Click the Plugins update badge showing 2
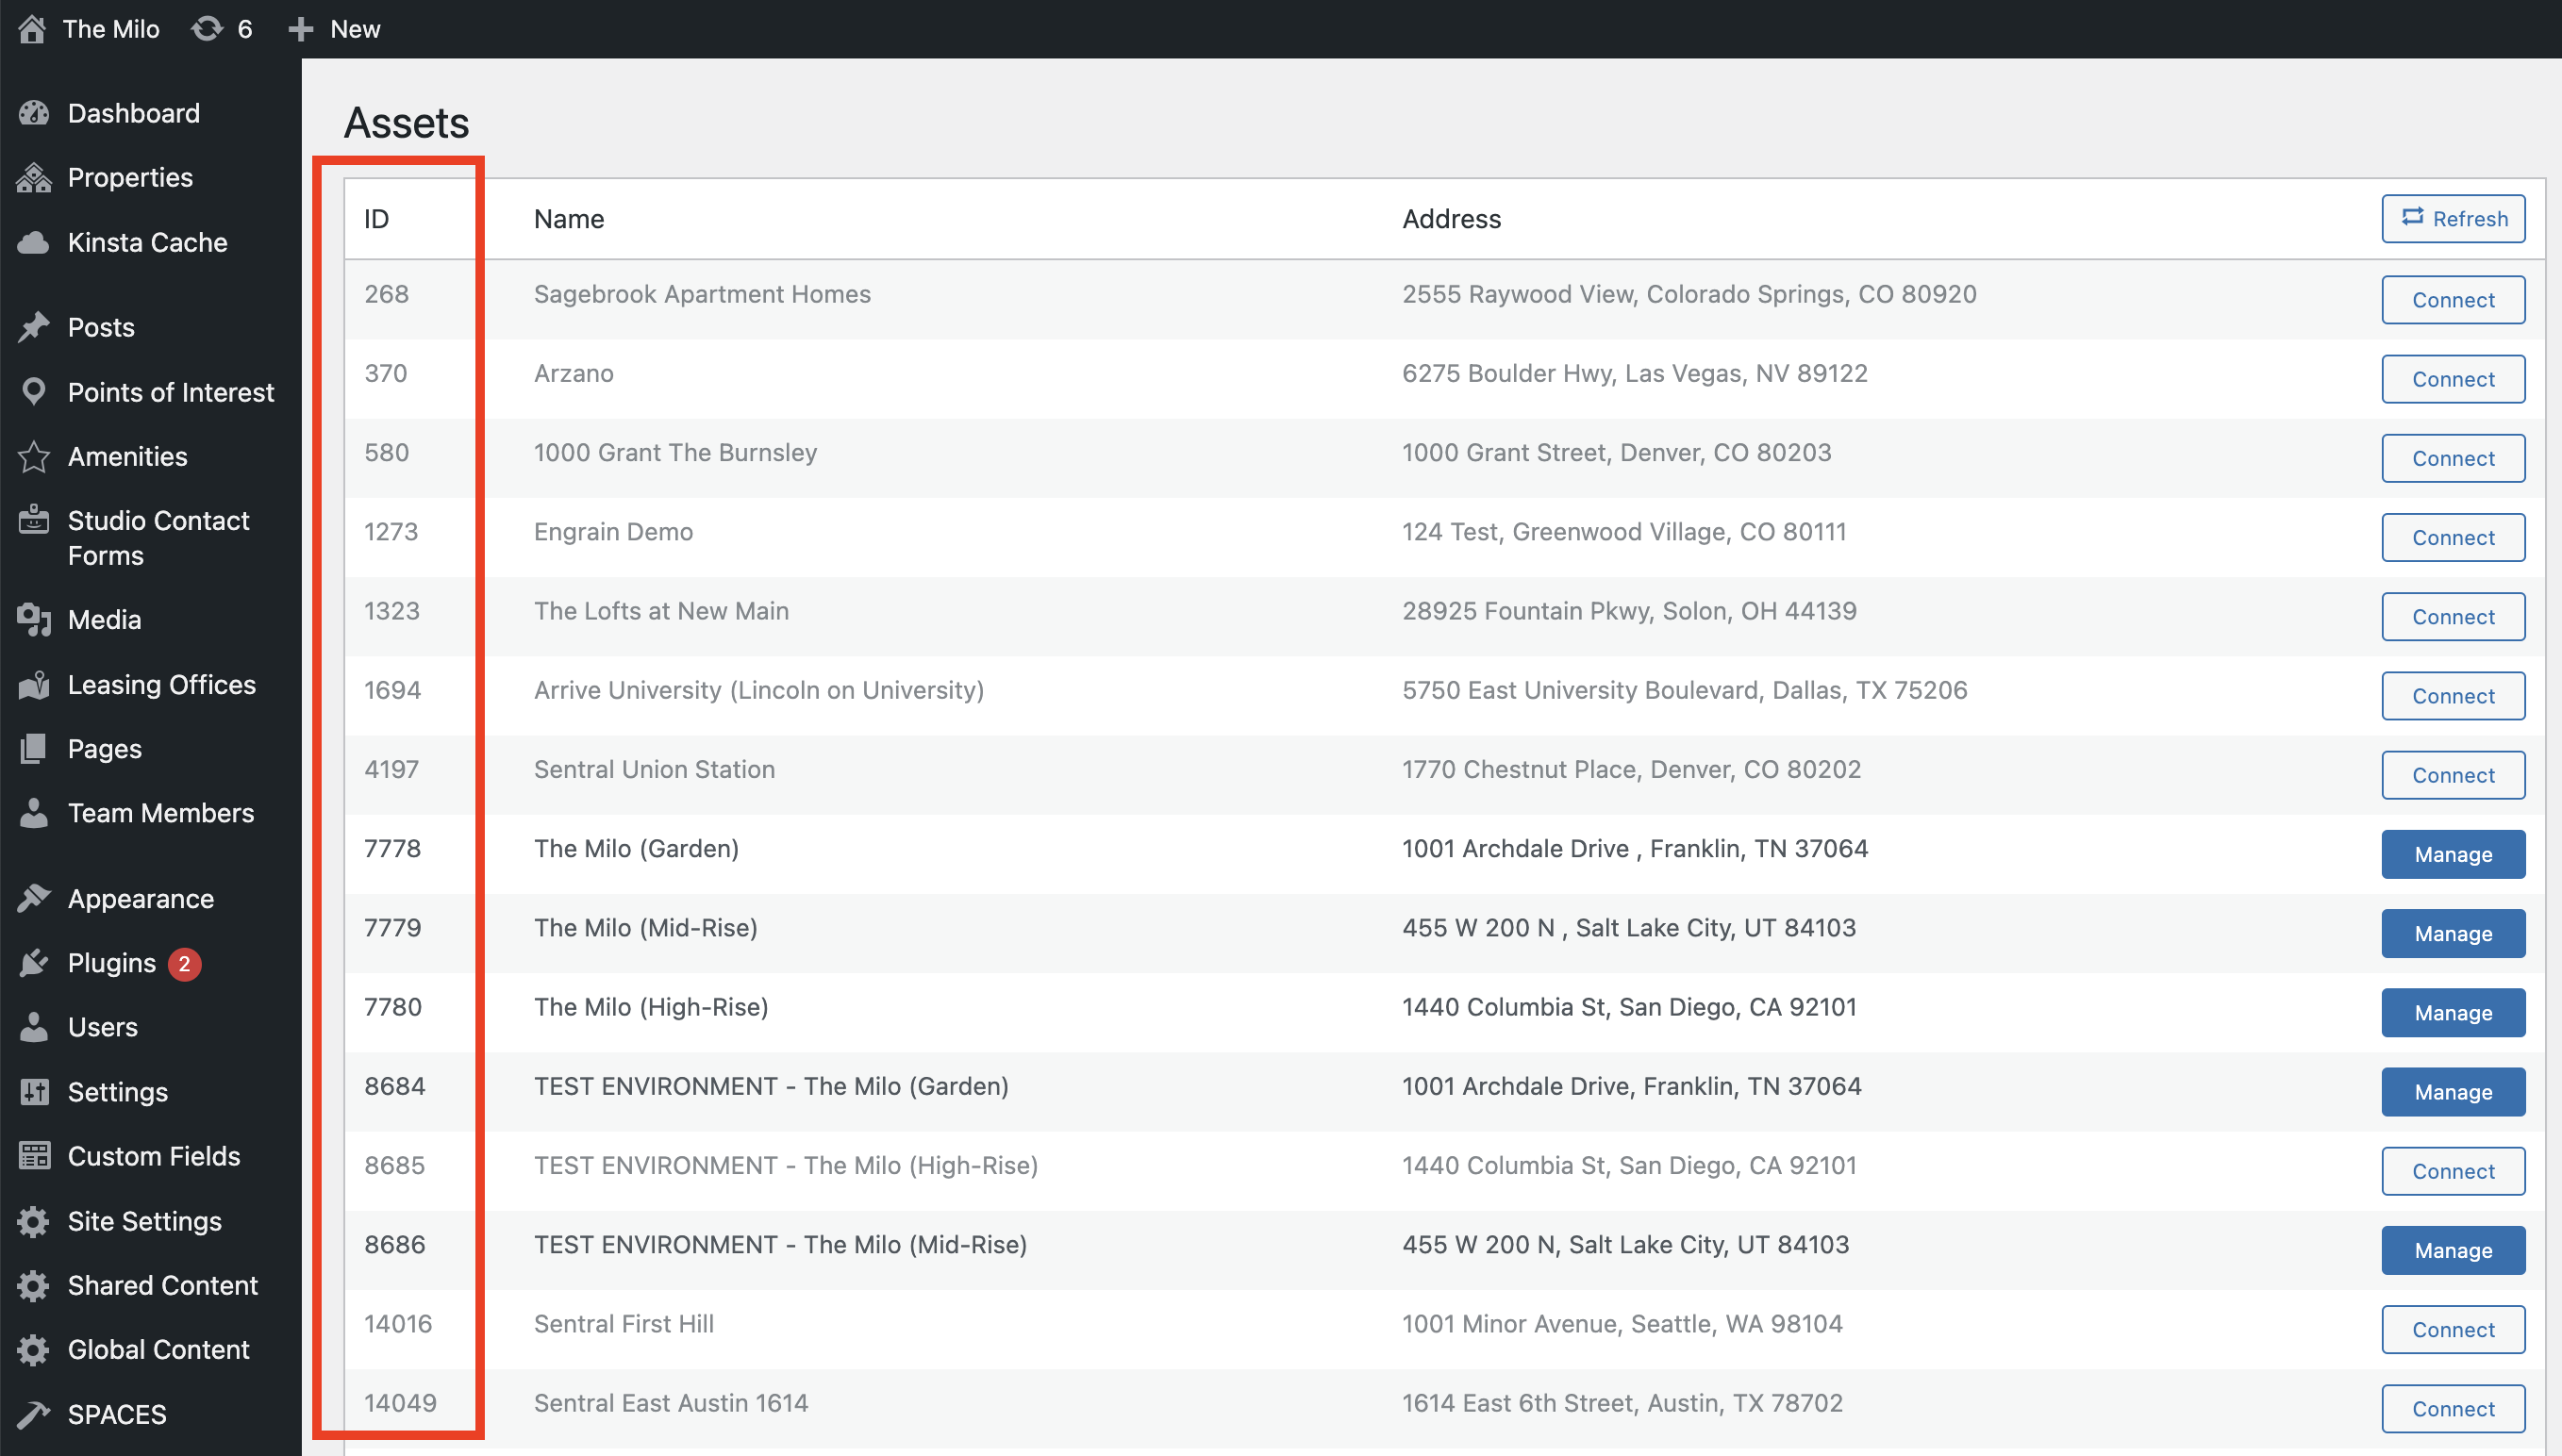 tap(184, 964)
